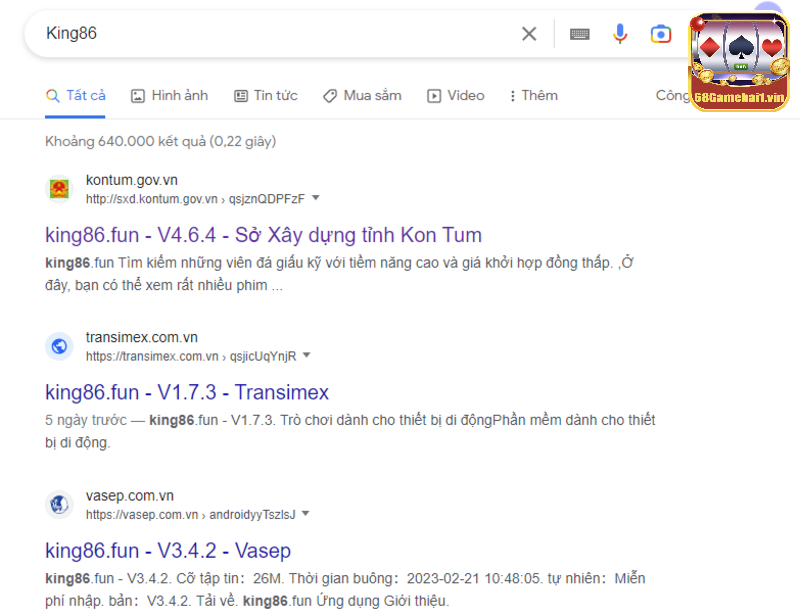Click the transimex.com.vn site name
Screen dimensions: 800x616
[141, 337]
